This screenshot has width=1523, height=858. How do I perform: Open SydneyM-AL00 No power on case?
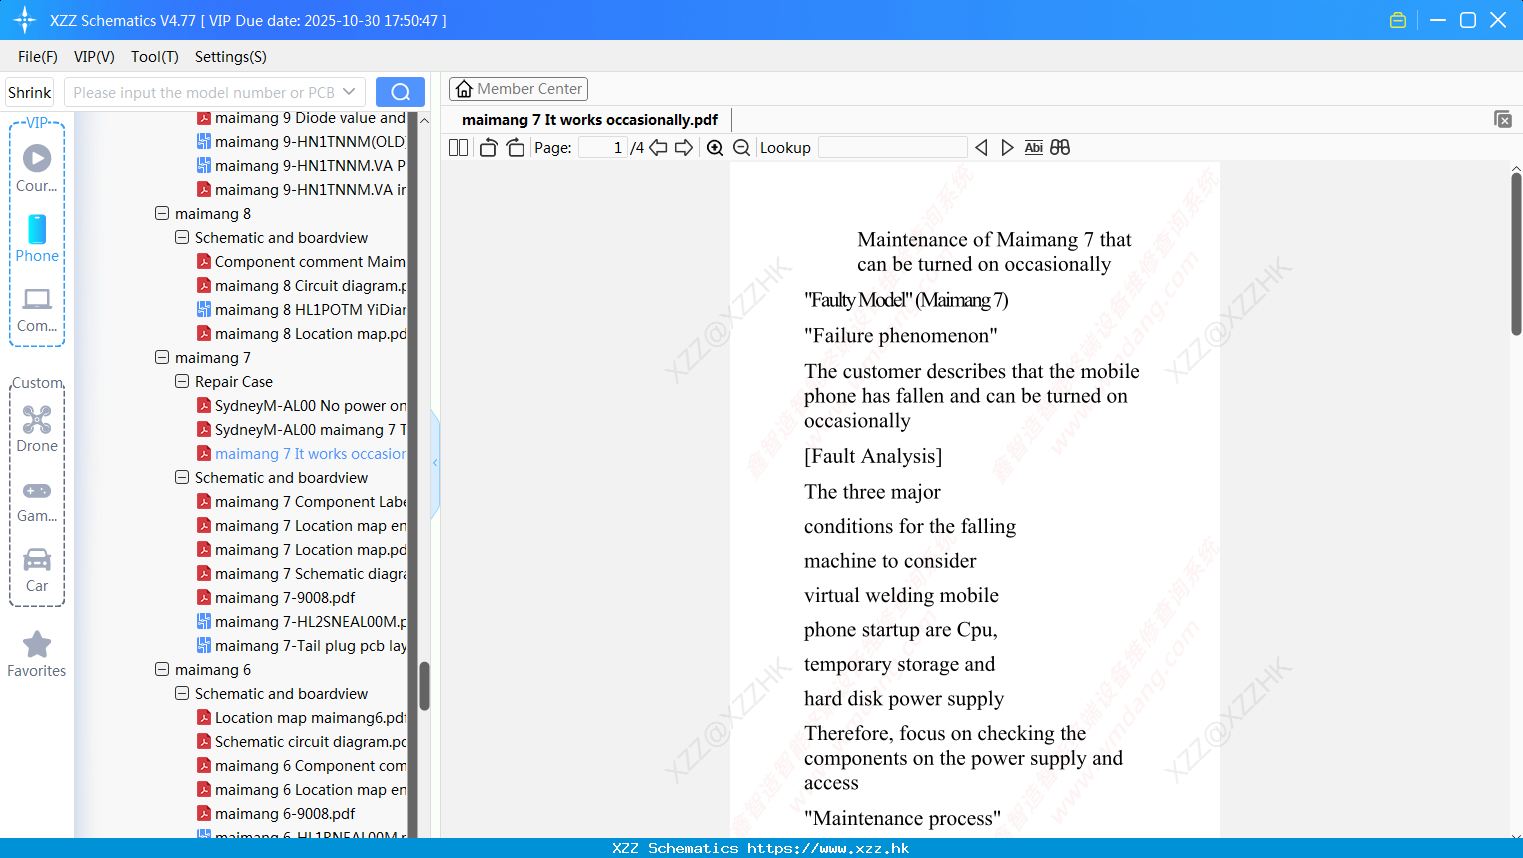(302, 405)
